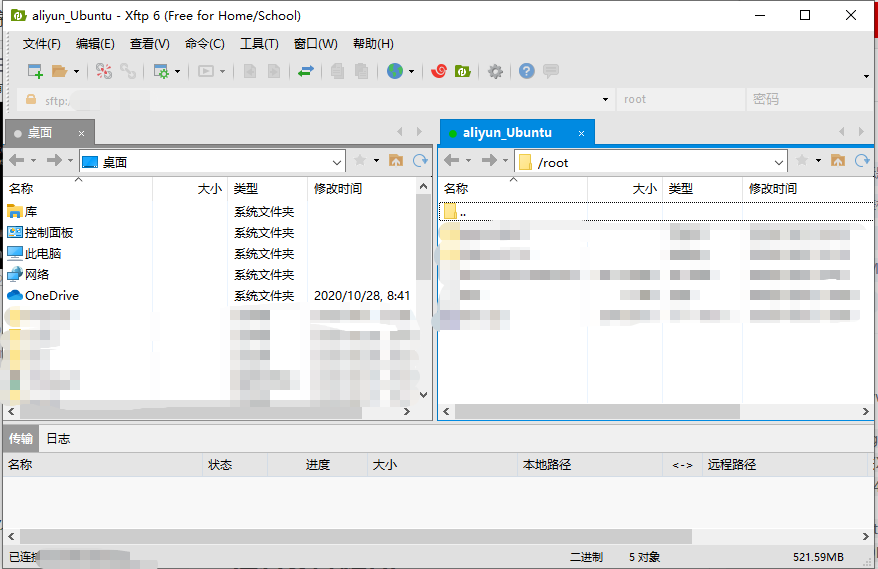
Task: Click the remote pane bookmark star icon
Action: (x=802, y=161)
